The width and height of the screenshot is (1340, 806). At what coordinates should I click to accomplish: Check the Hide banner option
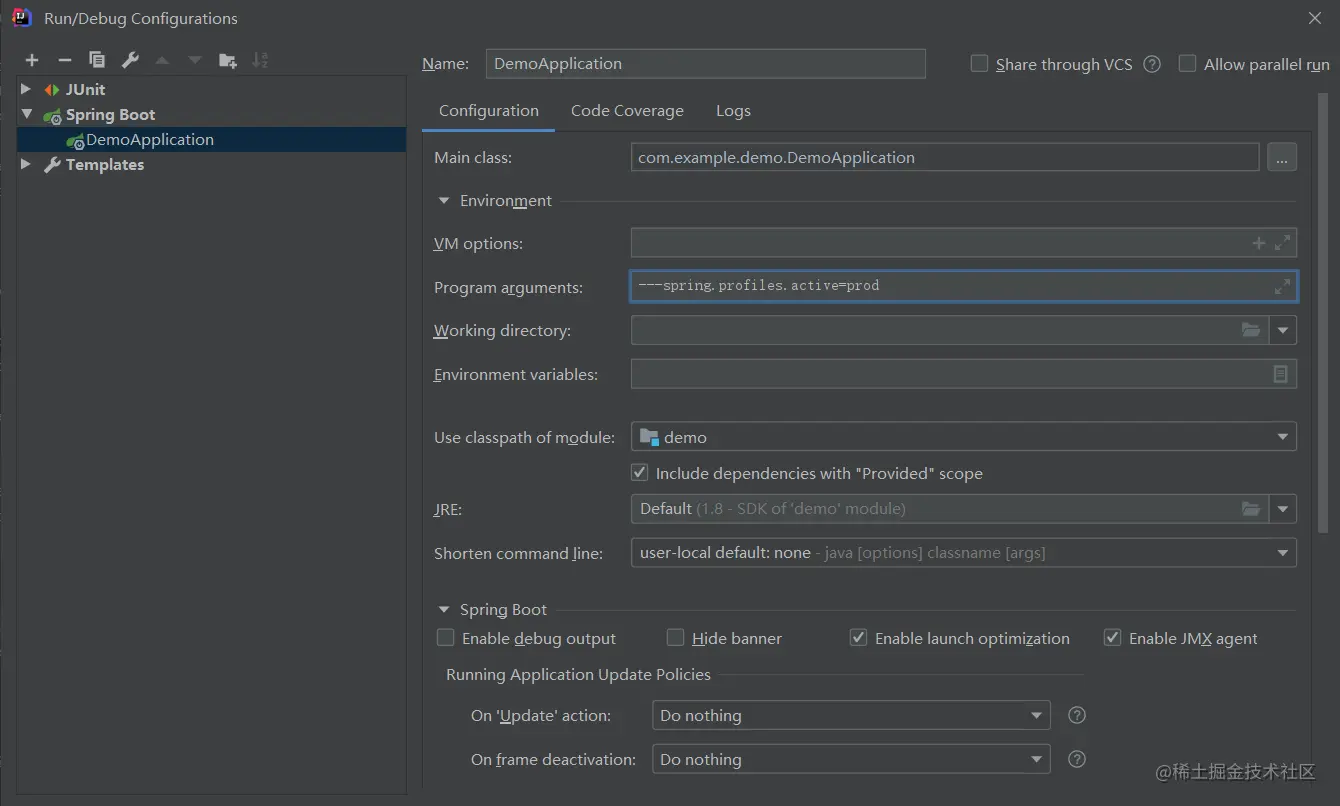tap(676, 638)
